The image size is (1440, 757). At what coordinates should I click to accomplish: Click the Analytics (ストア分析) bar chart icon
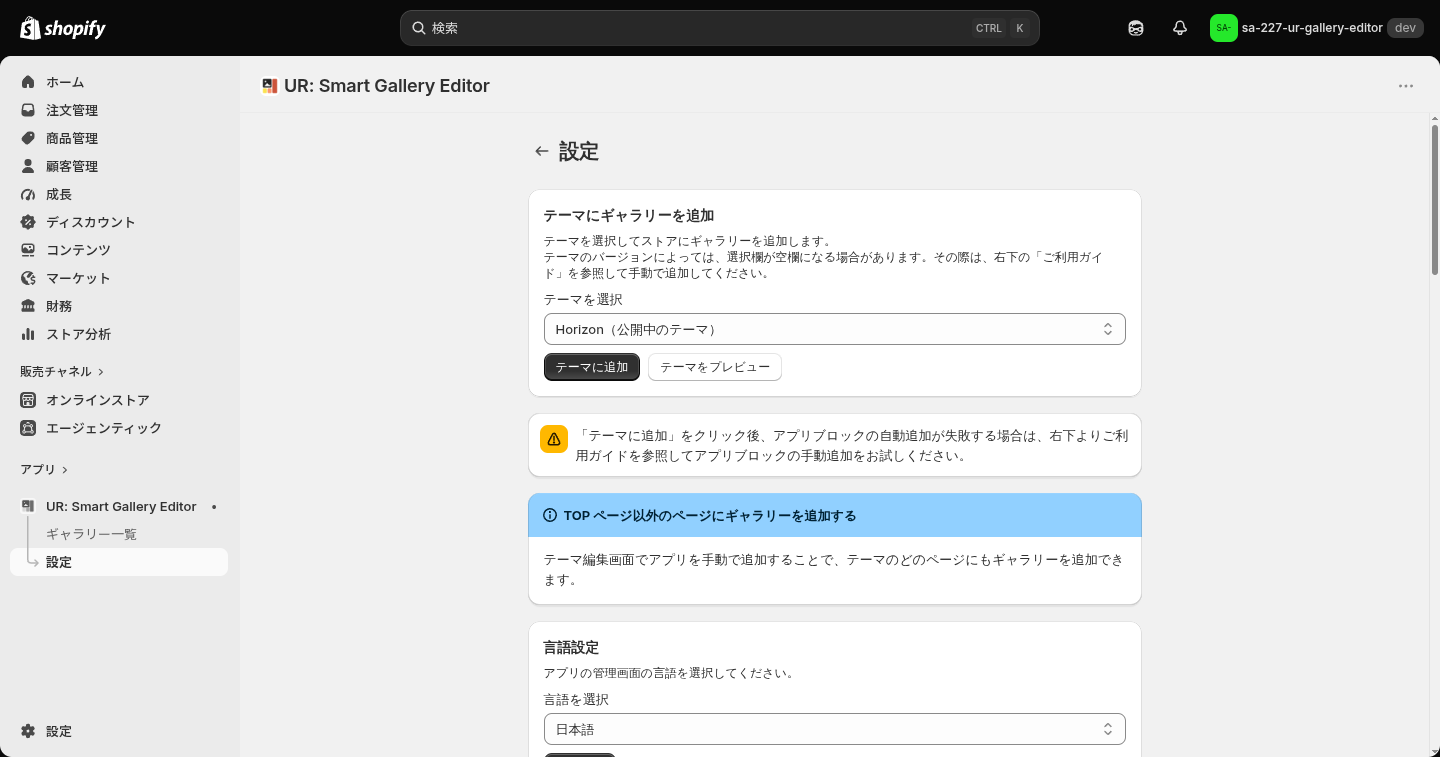[x=28, y=334]
